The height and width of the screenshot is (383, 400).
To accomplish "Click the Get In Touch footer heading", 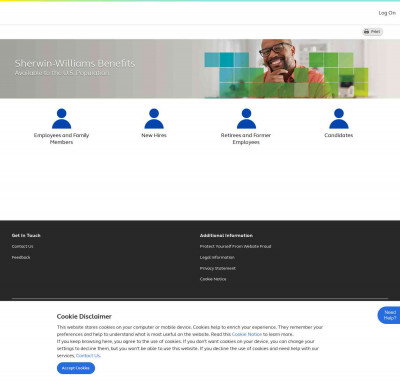I will click(x=26, y=235).
